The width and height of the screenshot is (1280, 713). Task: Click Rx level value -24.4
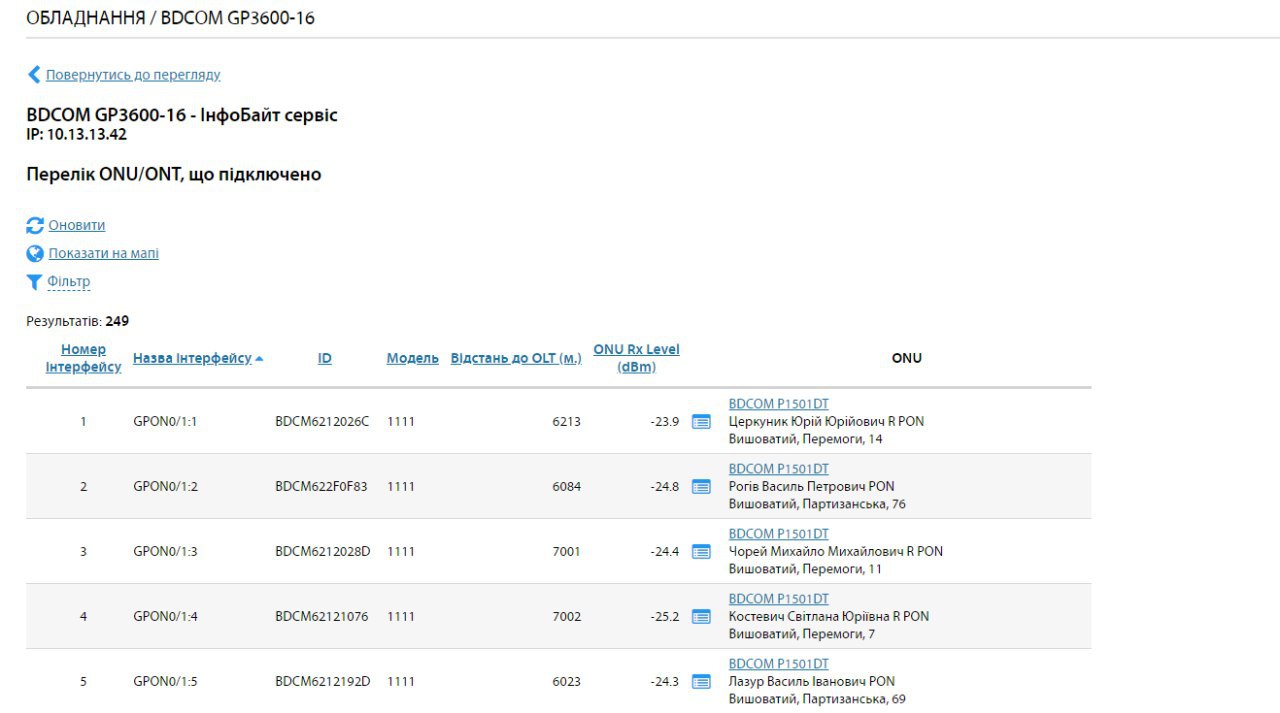[x=664, y=552]
